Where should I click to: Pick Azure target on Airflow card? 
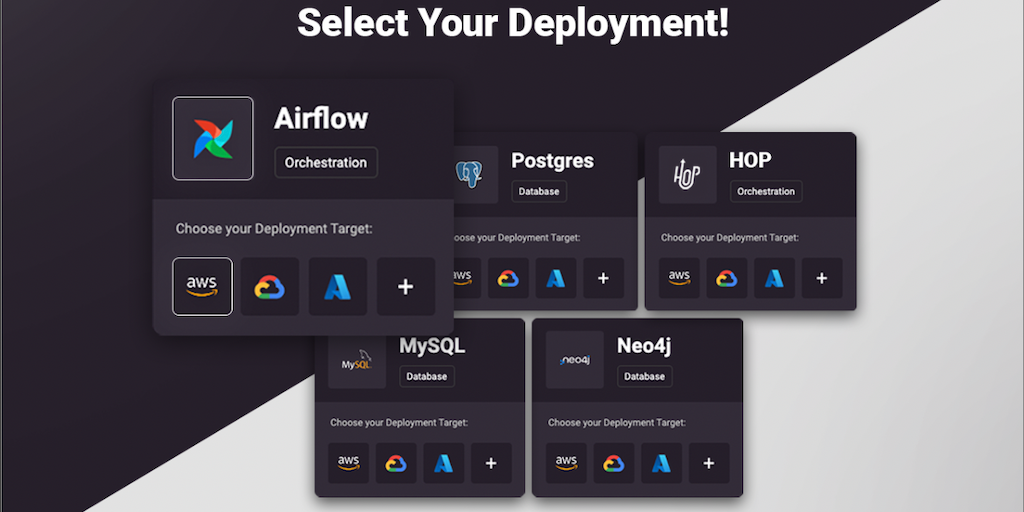338,287
